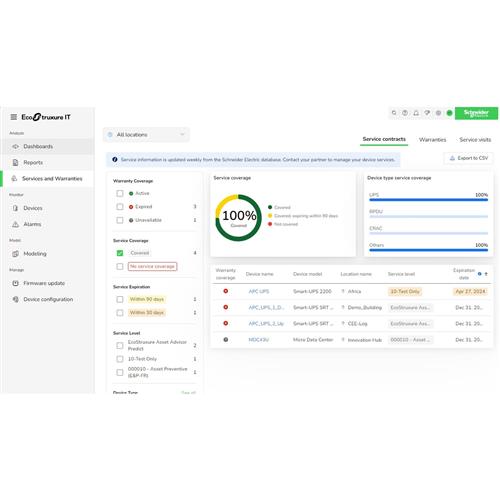The image size is (500, 500).
Task: Check the No service coverage checkbox
Action: [x=120, y=266]
